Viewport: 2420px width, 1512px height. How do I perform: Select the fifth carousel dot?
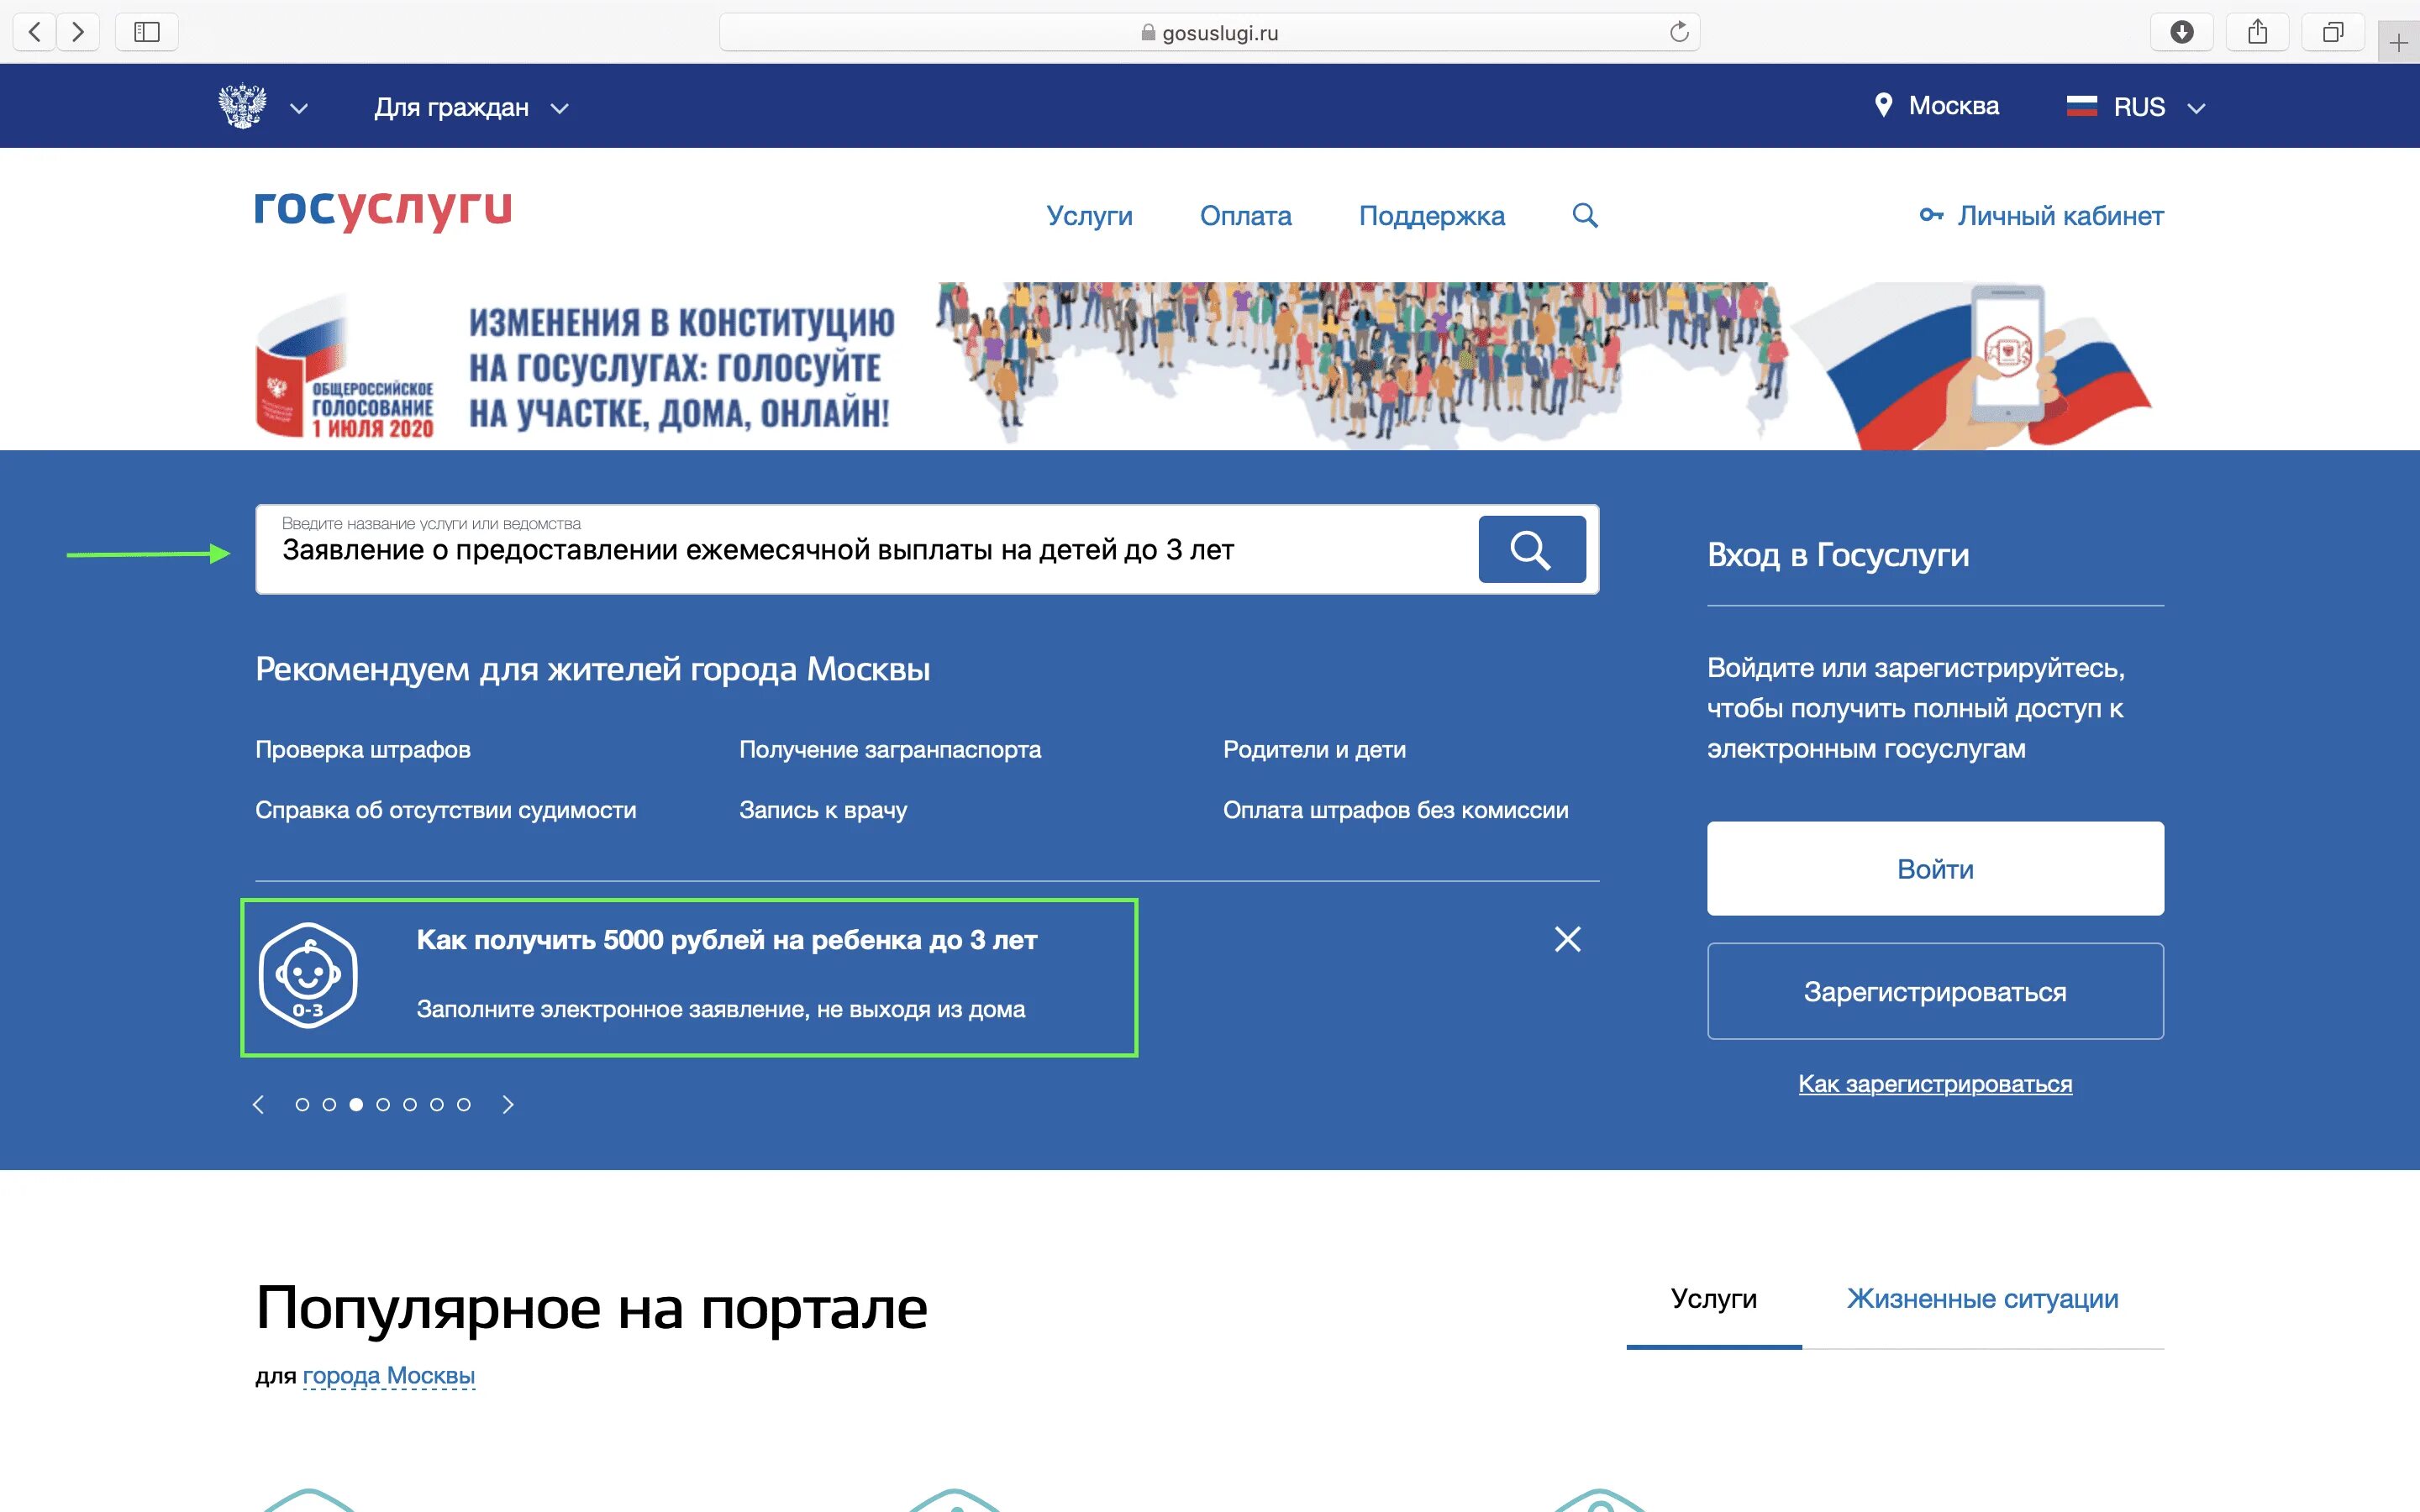point(410,1104)
